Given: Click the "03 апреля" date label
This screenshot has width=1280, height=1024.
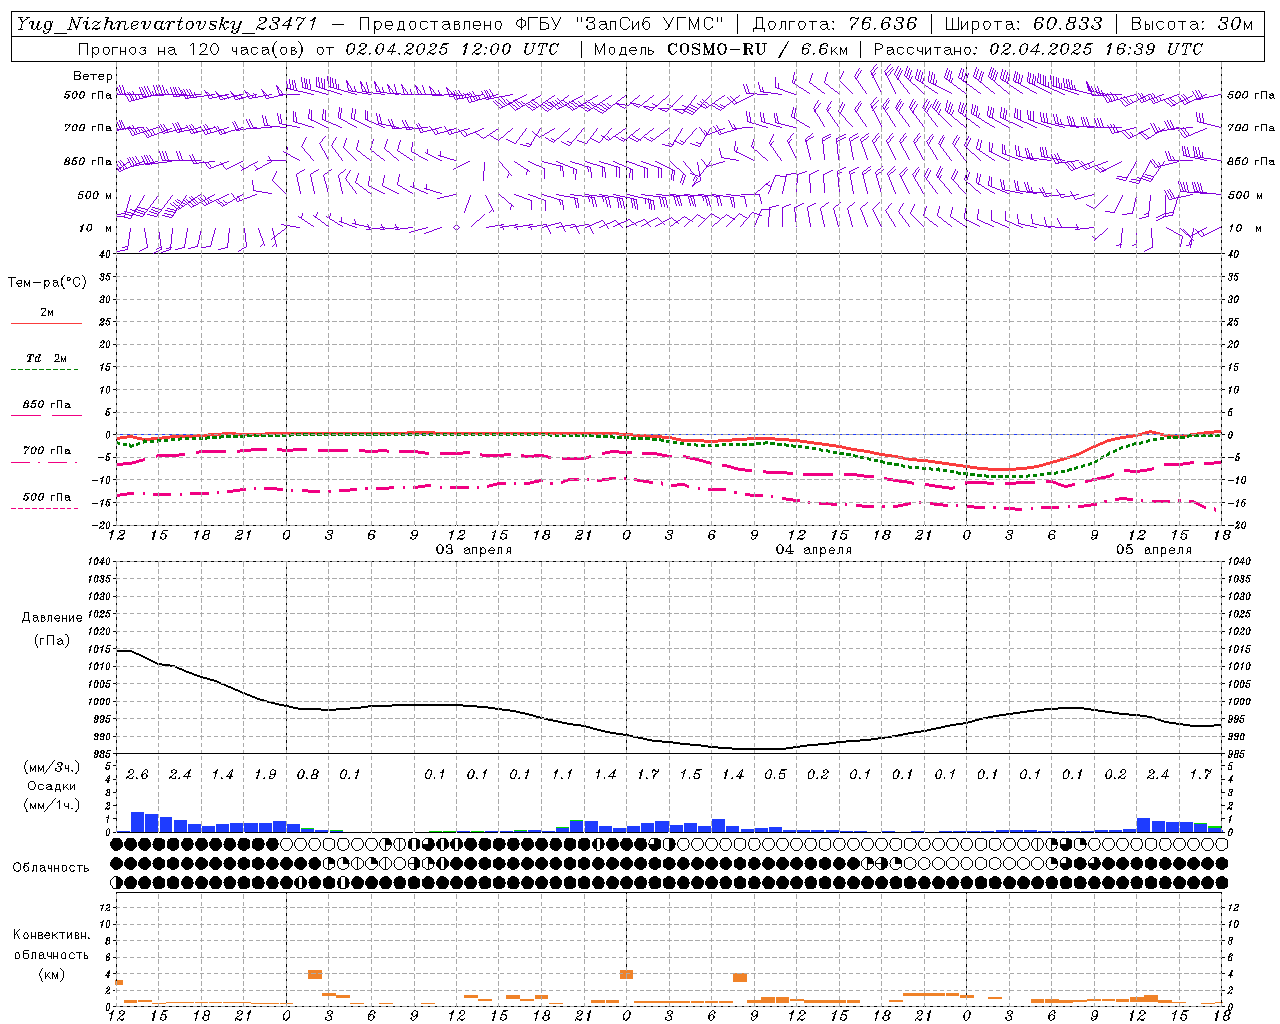Looking at the screenshot, I should pos(474,550).
